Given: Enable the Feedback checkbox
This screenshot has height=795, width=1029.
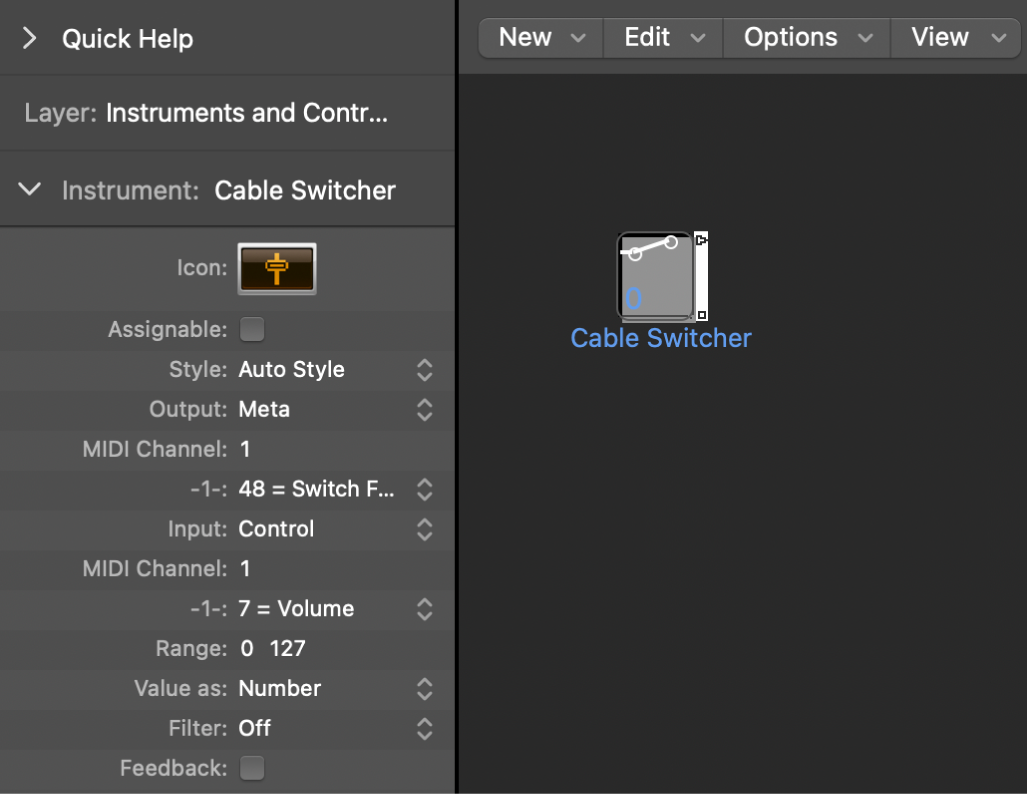Looking at the screenshot, I should (x=252, y=768).
